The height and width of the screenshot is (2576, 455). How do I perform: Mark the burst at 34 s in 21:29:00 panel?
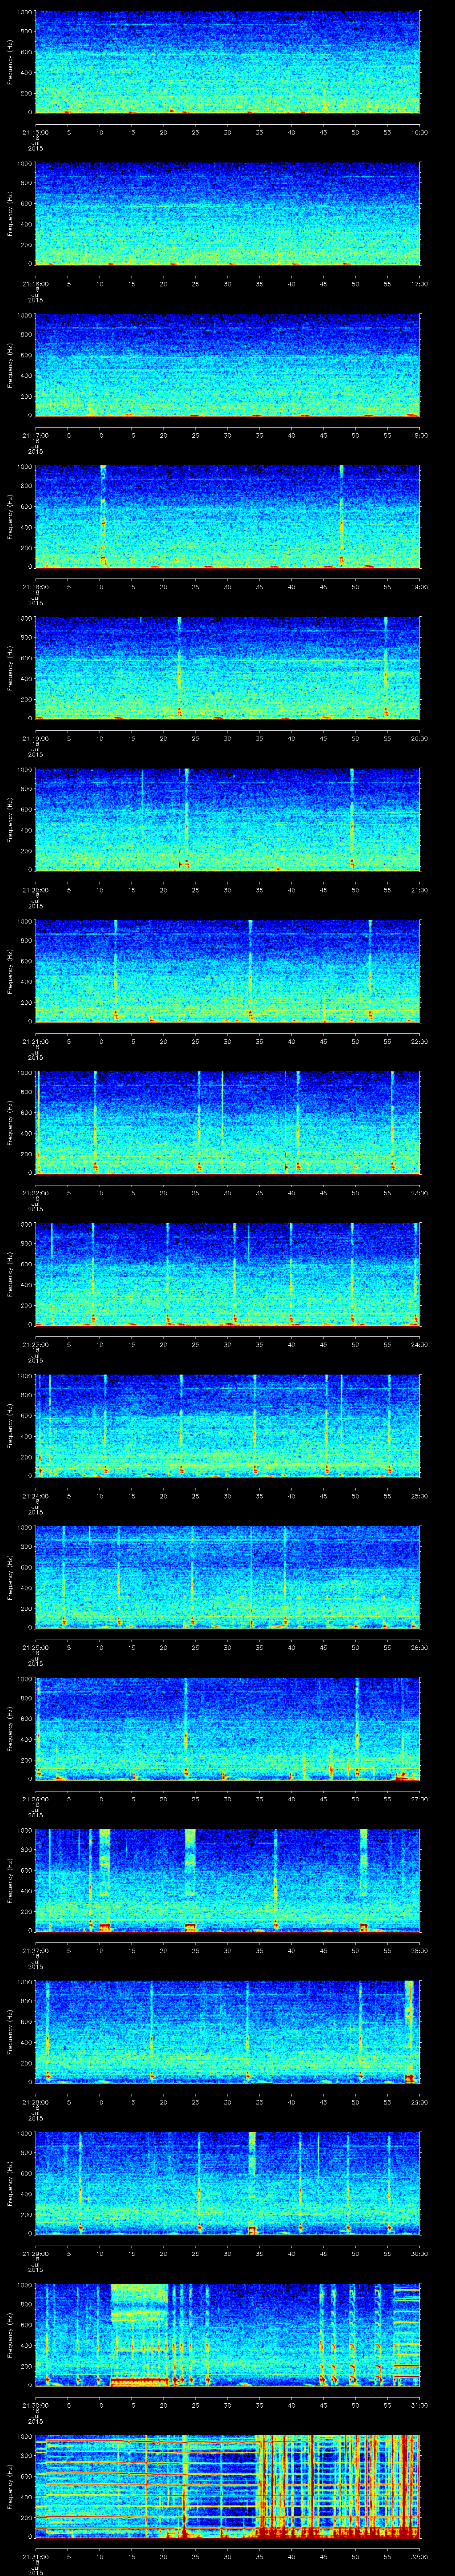(x=252, y=2184)
